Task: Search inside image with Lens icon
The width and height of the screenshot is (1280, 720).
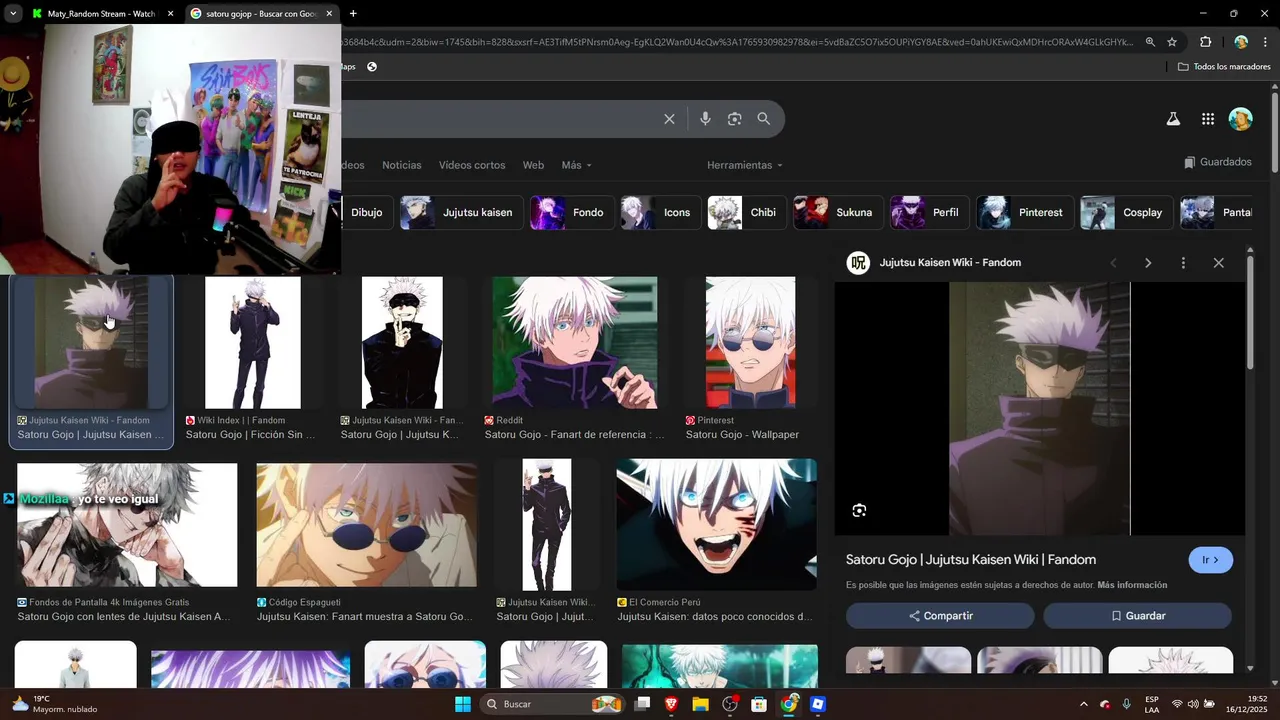Action: (859, 511)
